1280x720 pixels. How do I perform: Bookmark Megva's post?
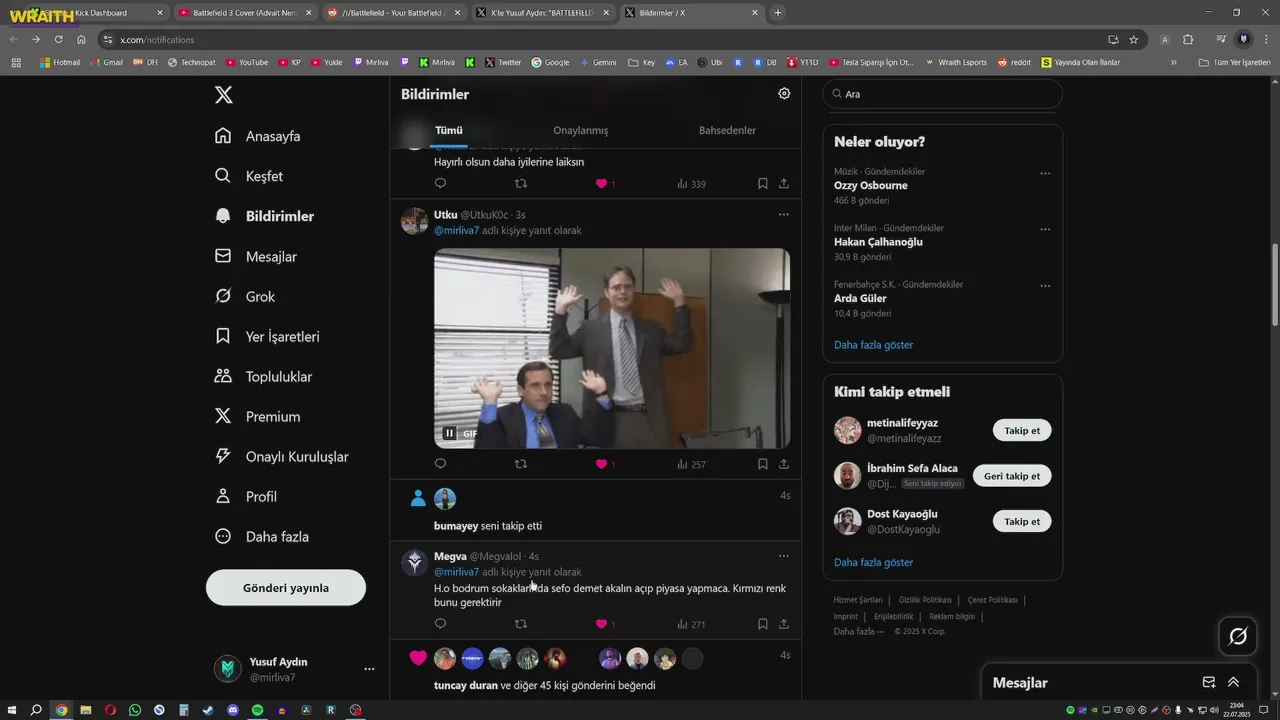click(762, 624)
